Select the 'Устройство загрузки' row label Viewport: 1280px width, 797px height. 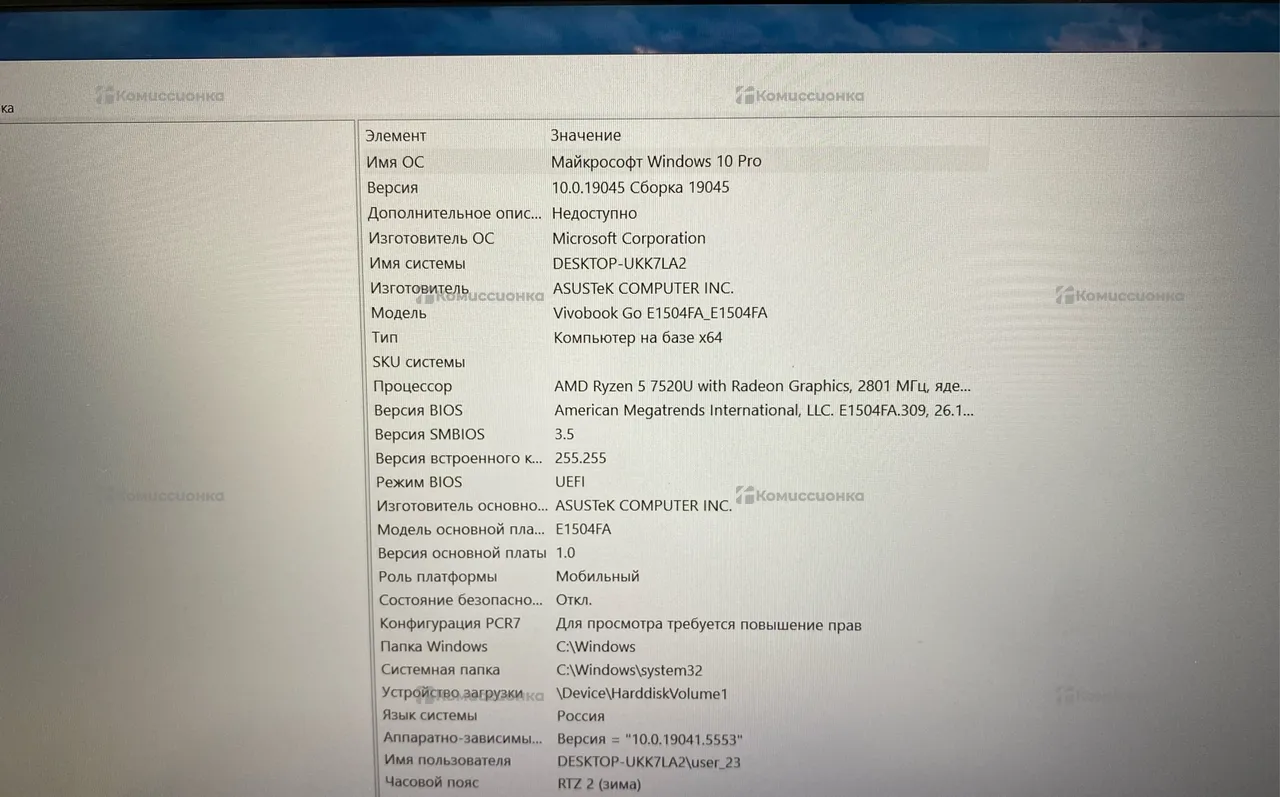point(453,693)
